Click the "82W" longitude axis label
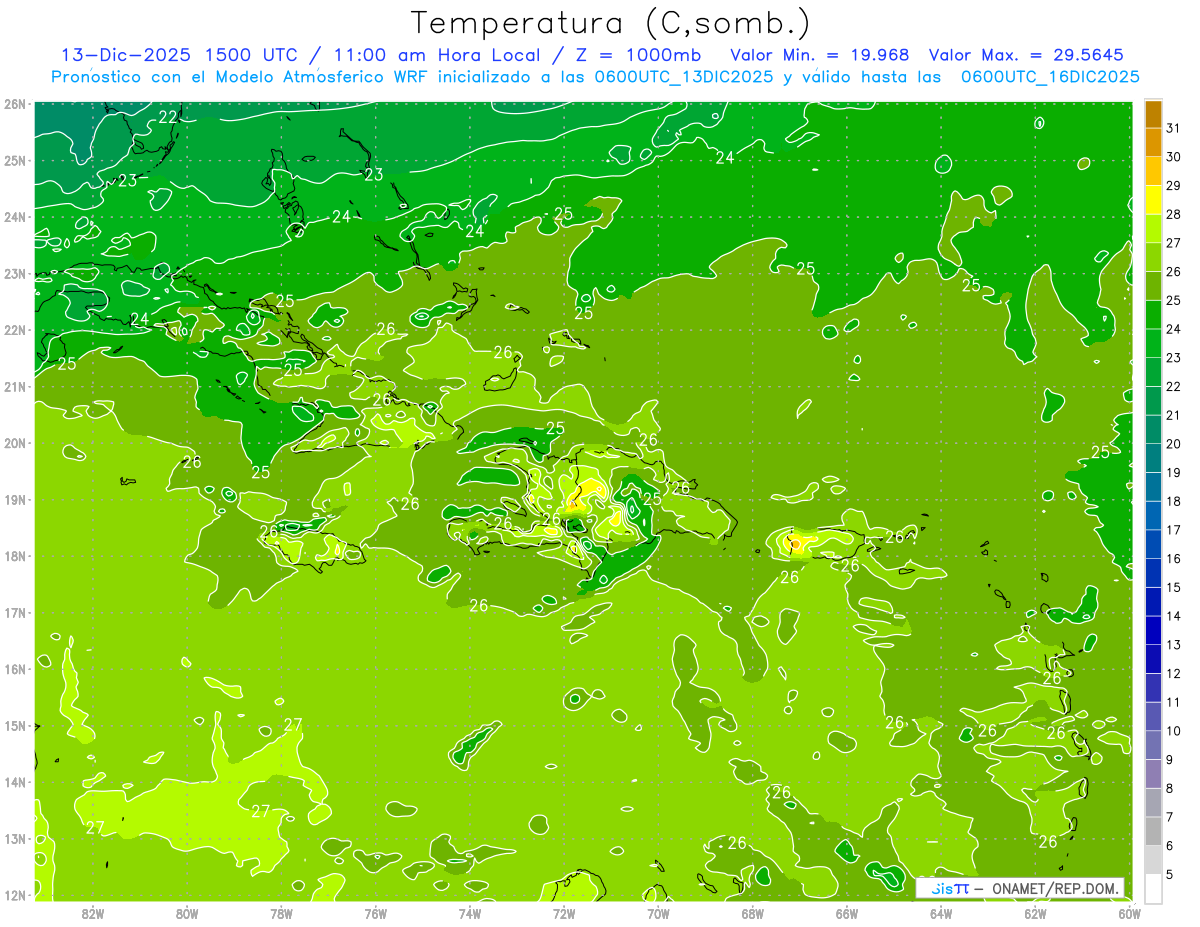This screenshot has width=1200, height=927. [x=92, y=912]
